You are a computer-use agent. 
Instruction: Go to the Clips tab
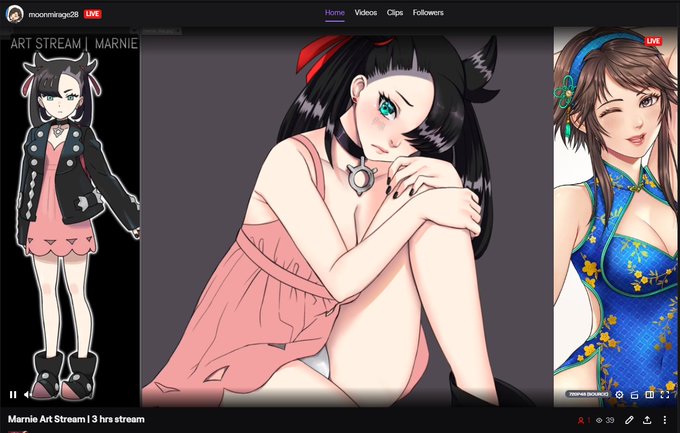click(395, 13)
